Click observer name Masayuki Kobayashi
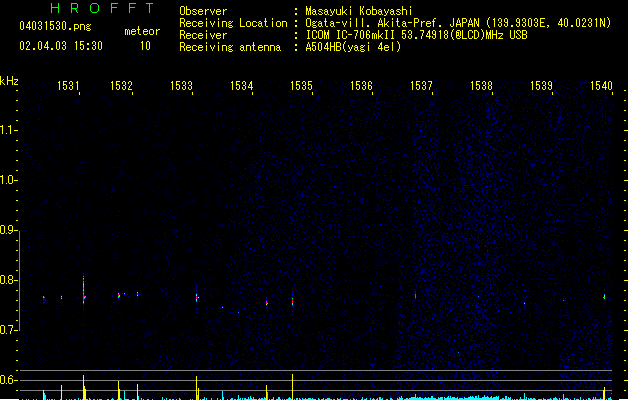 point(359,11)
